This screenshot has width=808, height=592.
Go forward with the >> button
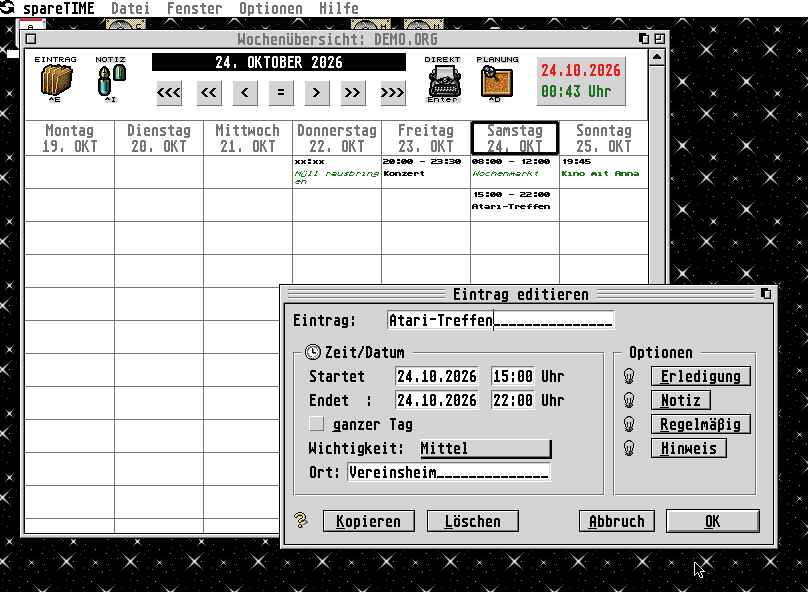tap(353, 93)
